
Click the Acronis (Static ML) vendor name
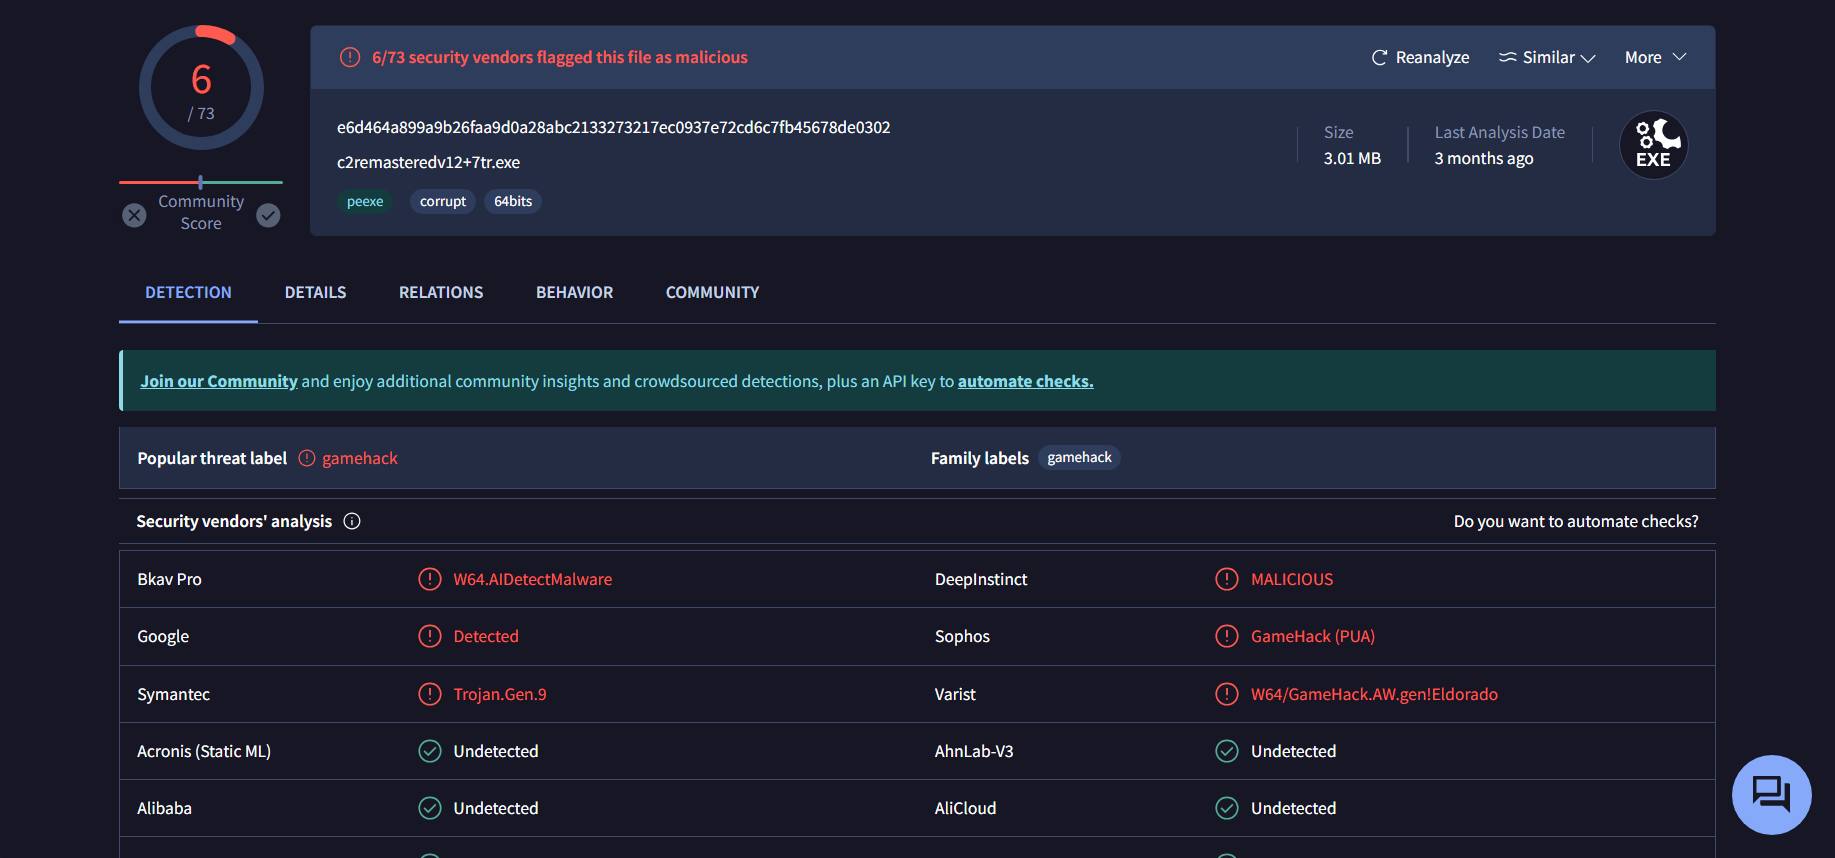click(x=204, y=752)
